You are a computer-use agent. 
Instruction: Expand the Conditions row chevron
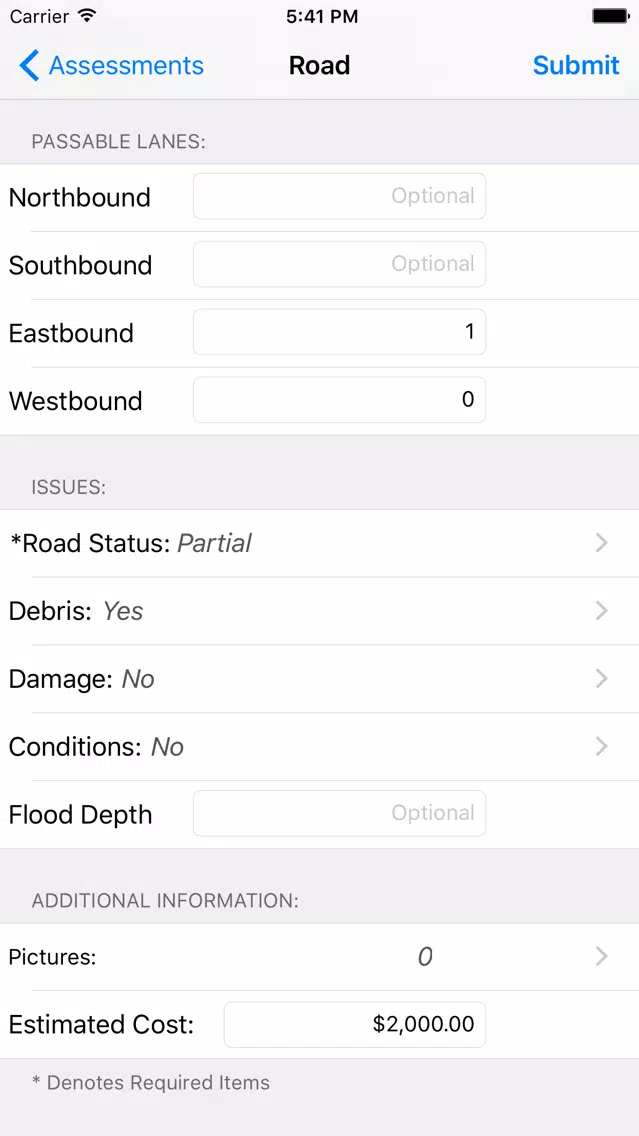coord(601,746)
